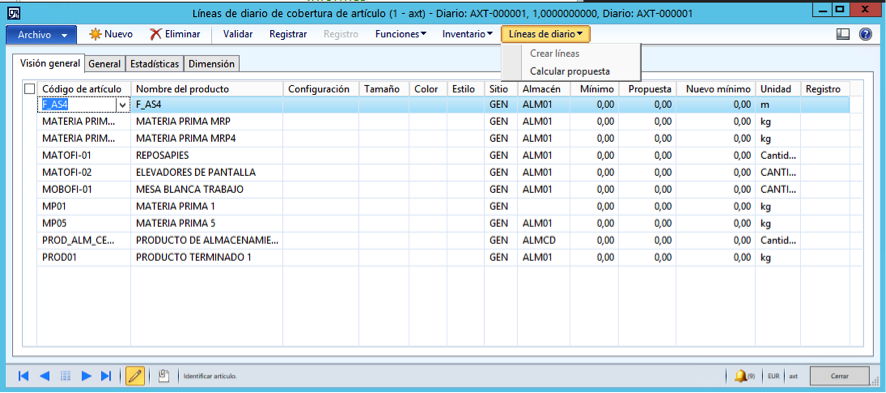The height and width of the screenshot is (393, 886).
Task: Click the MP01 item code cell
Action: tap(84, 206)
